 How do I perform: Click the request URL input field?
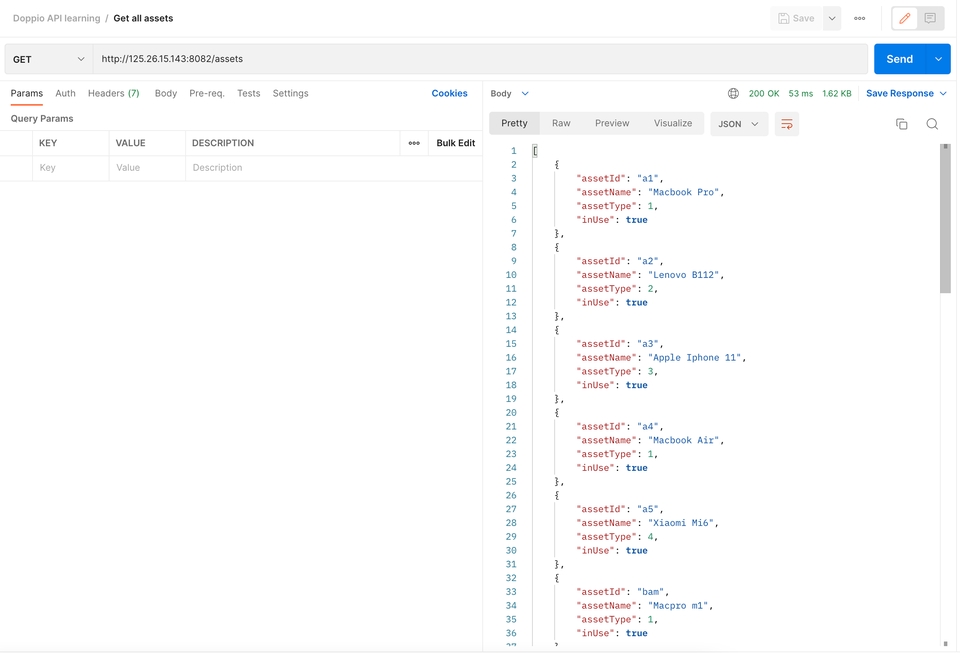[480, 59]
